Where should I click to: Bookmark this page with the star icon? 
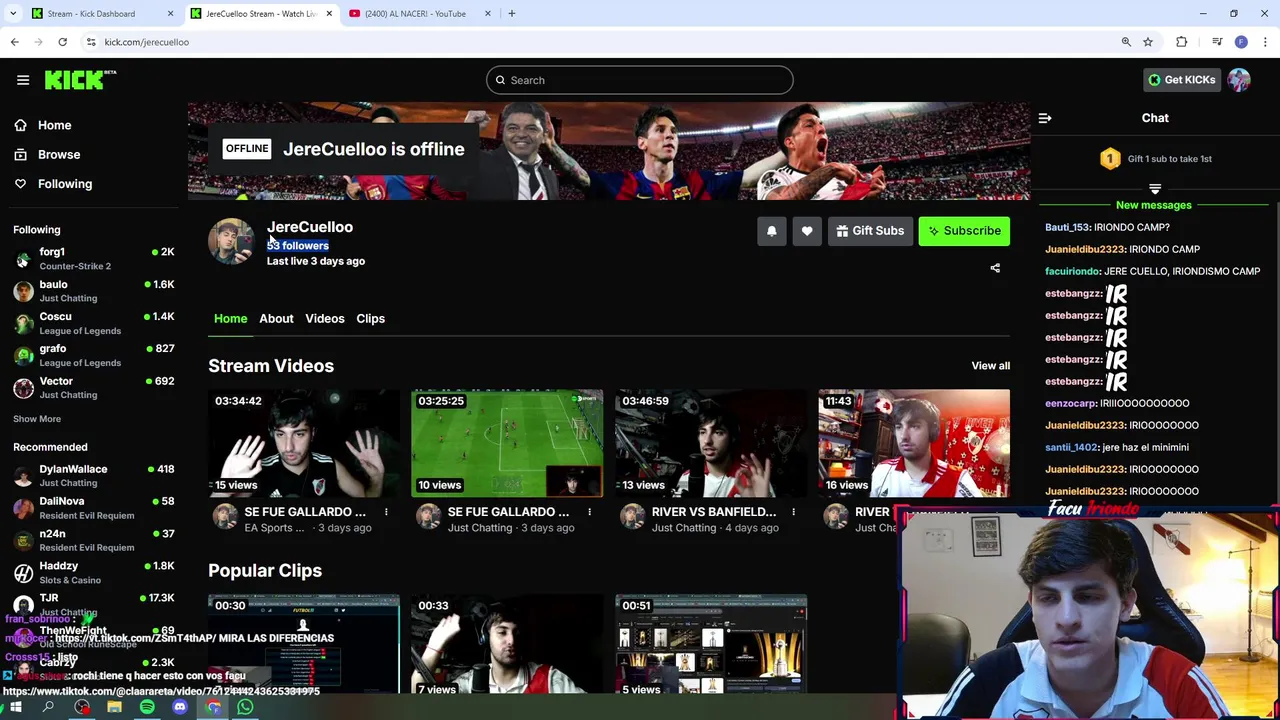point(1148,42)
